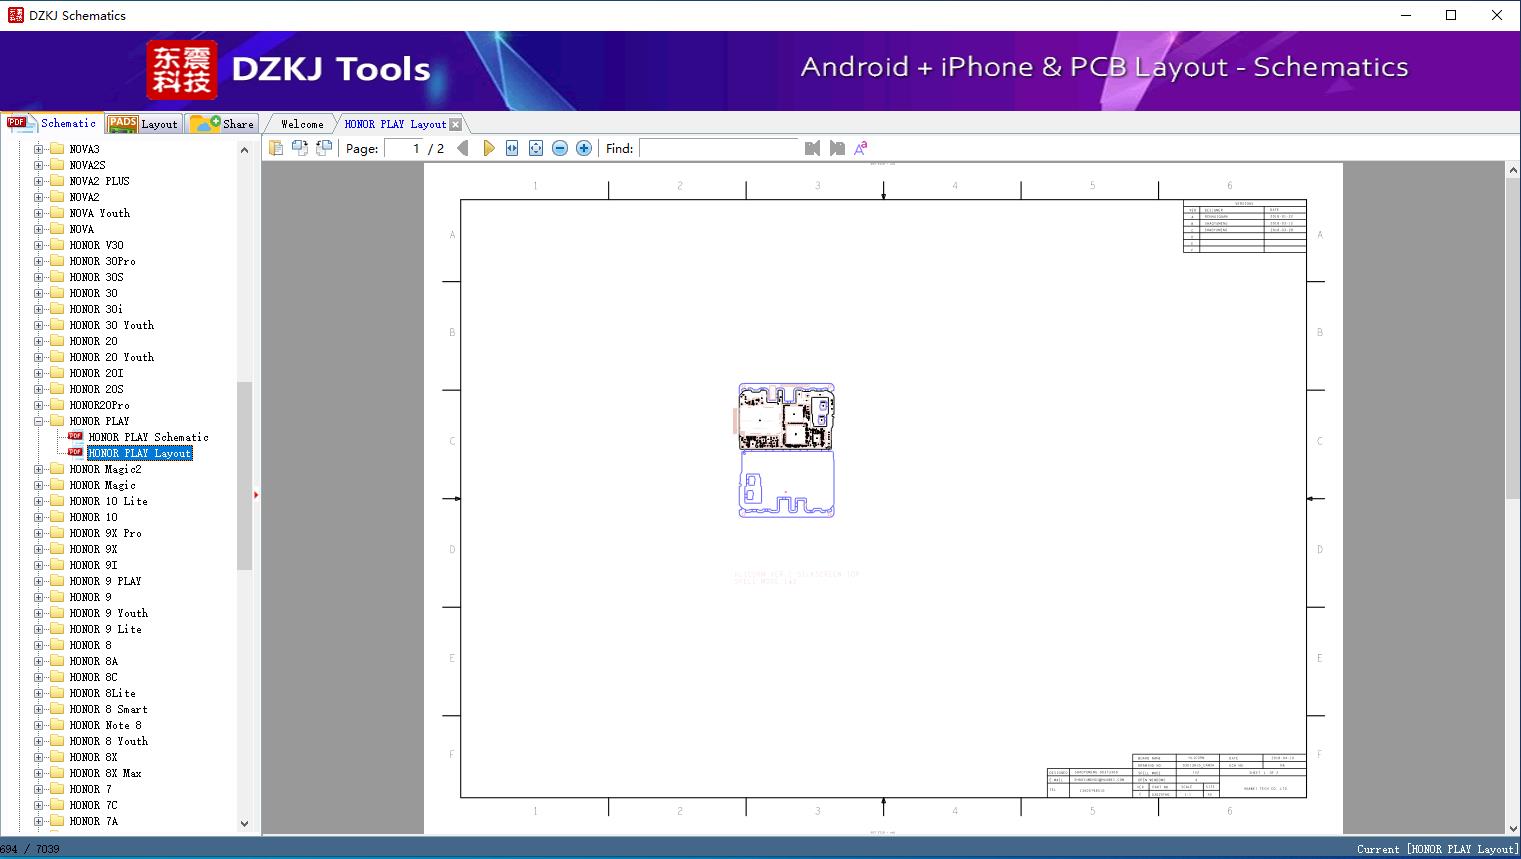
Task: Click the NOVA2S folder icon
Action: 56,165
